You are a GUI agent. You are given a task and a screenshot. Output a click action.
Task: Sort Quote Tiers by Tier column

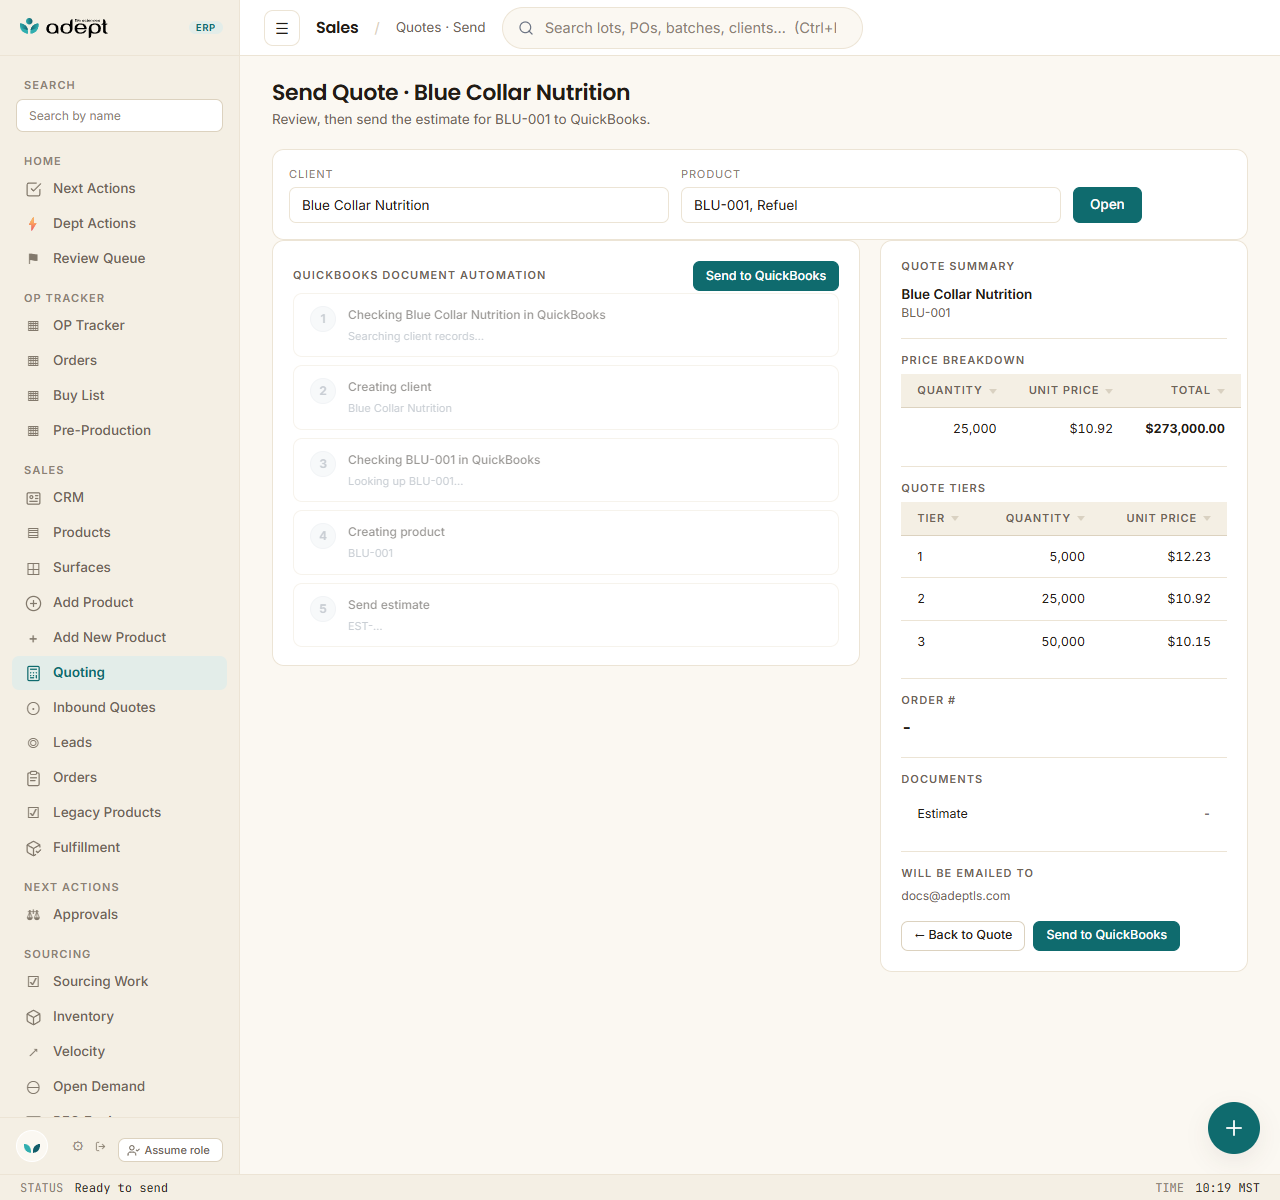[x=938, y=518]
